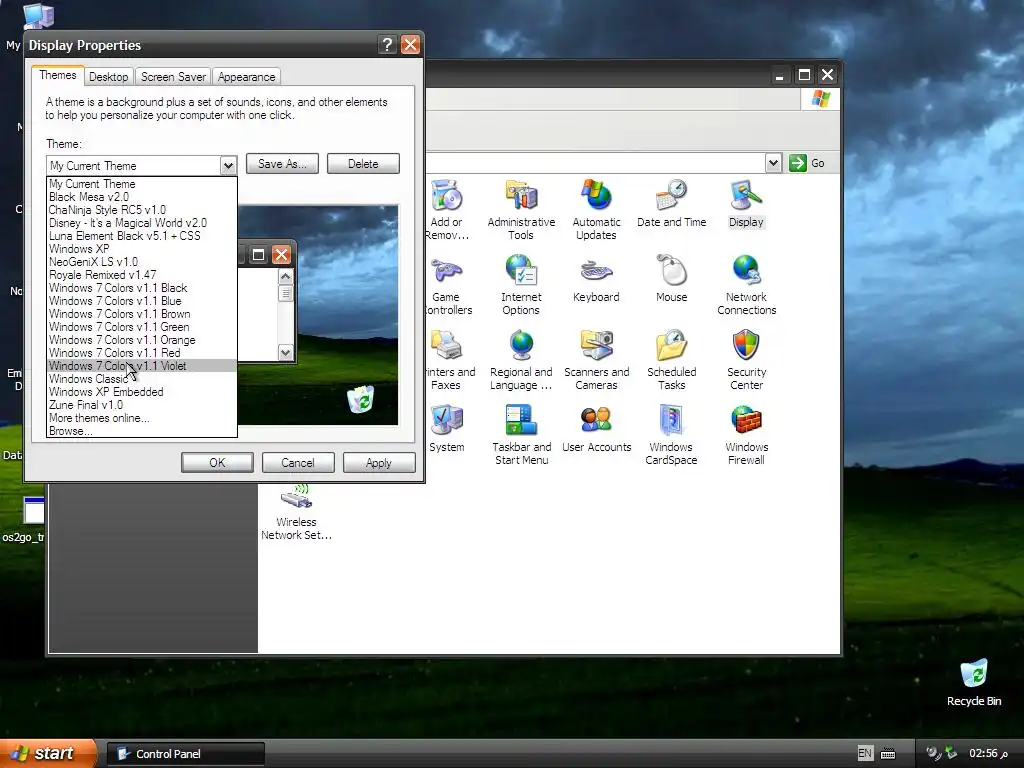
Task: Click the Save As button
Action: click(282, 164)
